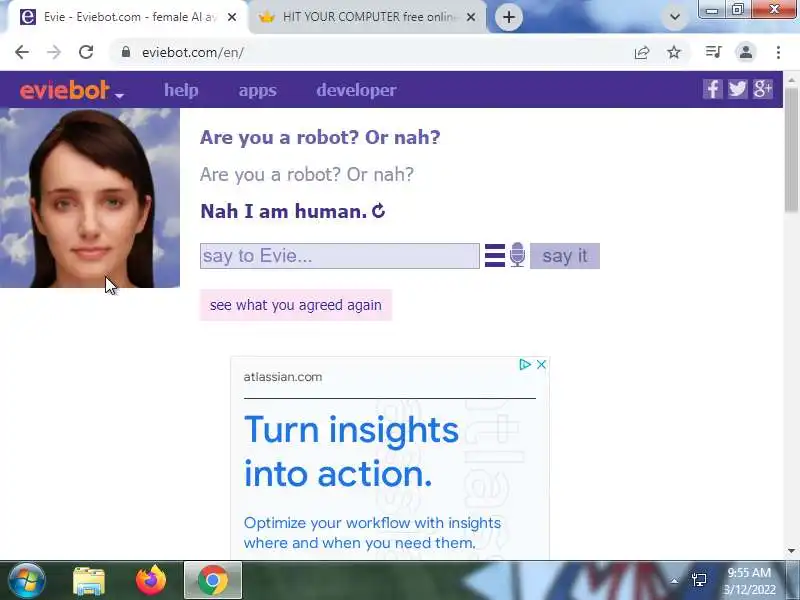Screen dimensions: 800x600
Task: Share on Google Plus icon
Action: 763,89
